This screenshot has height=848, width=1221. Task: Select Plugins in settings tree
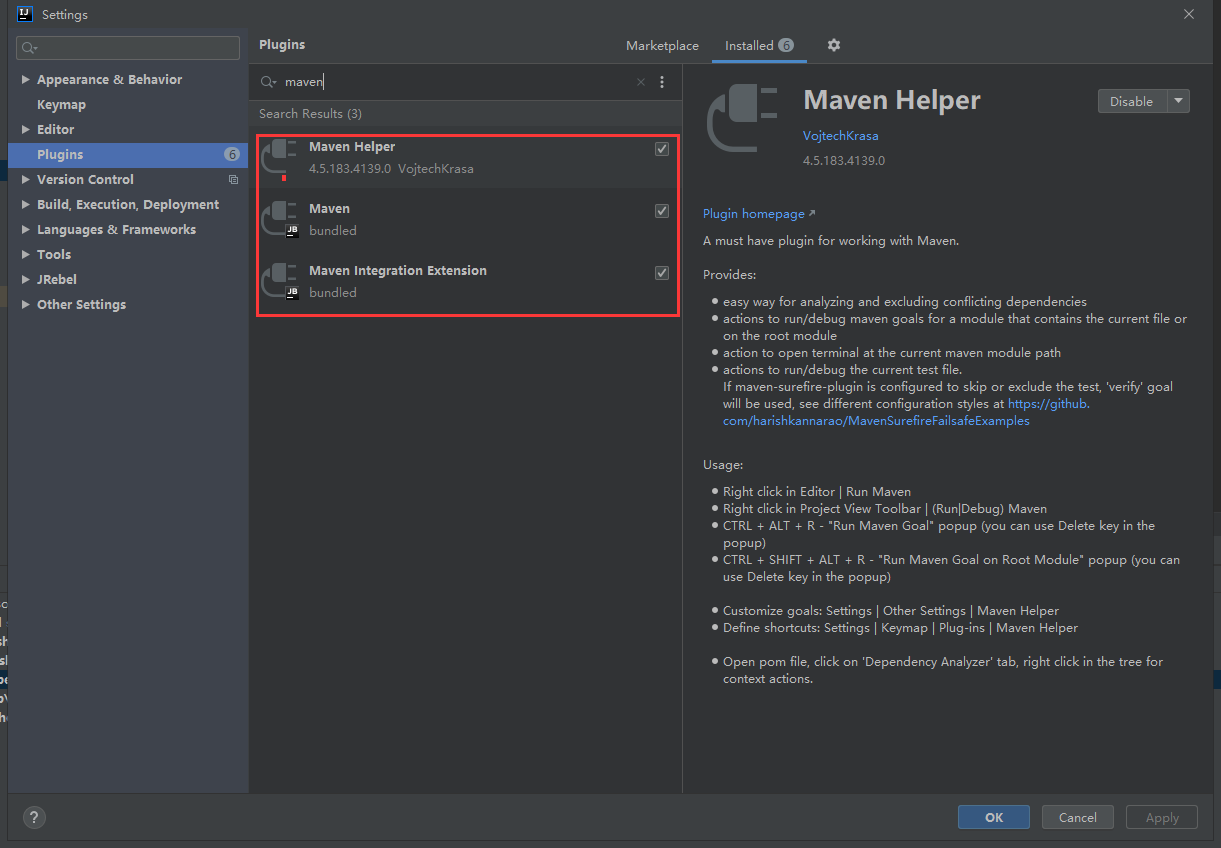(x=128, y=154)
